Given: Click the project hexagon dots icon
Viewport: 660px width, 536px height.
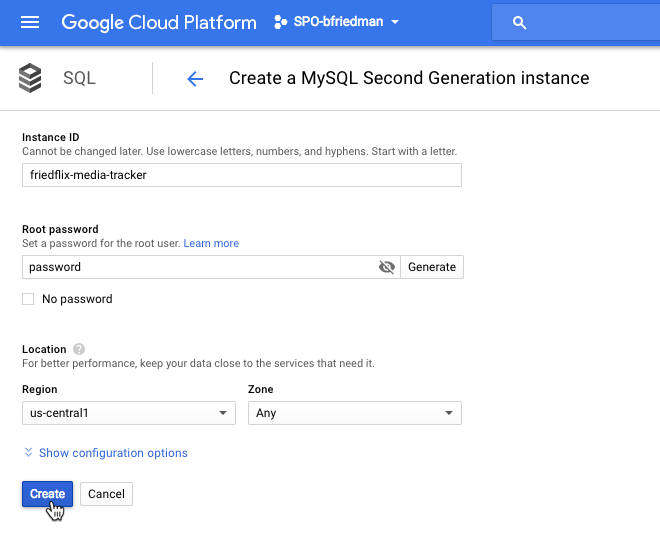Looking at the screenshot, I should pos(281,22).
